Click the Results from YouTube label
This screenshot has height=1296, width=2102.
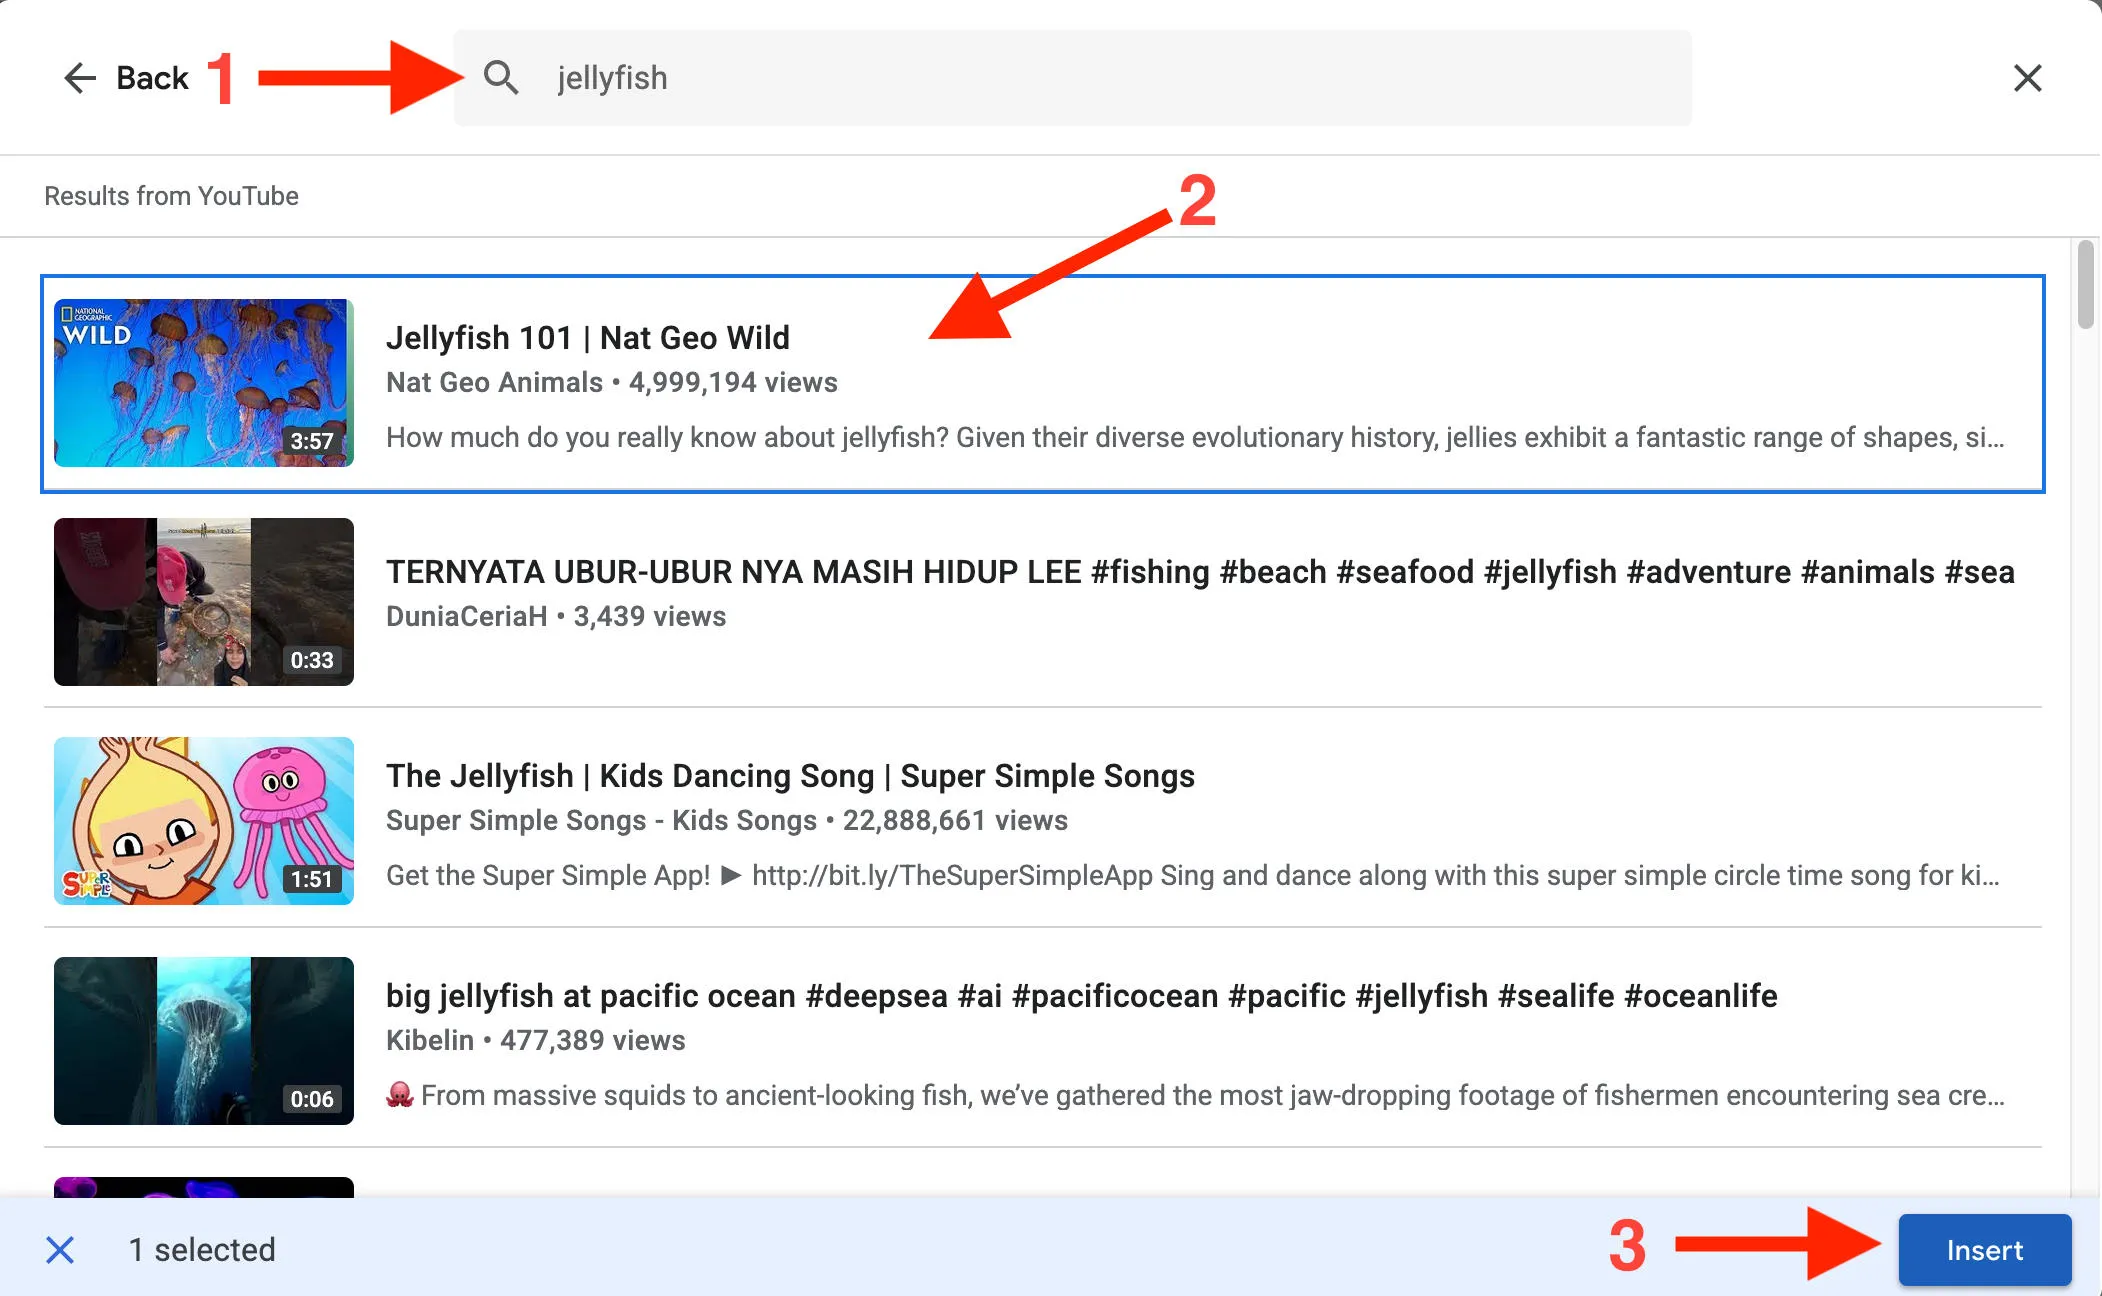tap(171, 196)
